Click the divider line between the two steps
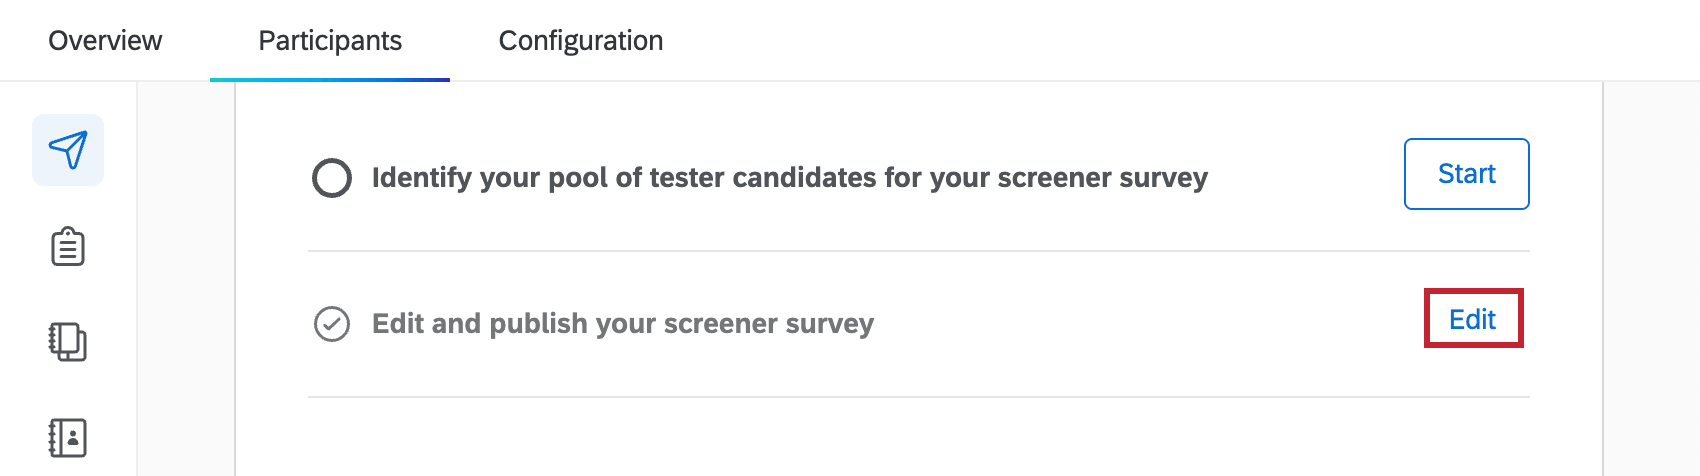The height and width of the screenshot is (476, 1700). [x=918, y=251]
